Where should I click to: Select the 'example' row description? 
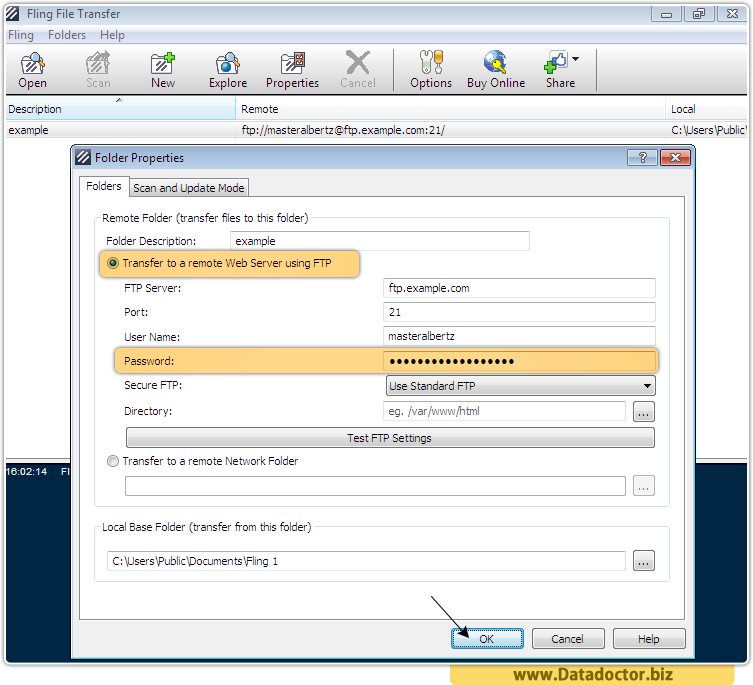pos(28,130)
